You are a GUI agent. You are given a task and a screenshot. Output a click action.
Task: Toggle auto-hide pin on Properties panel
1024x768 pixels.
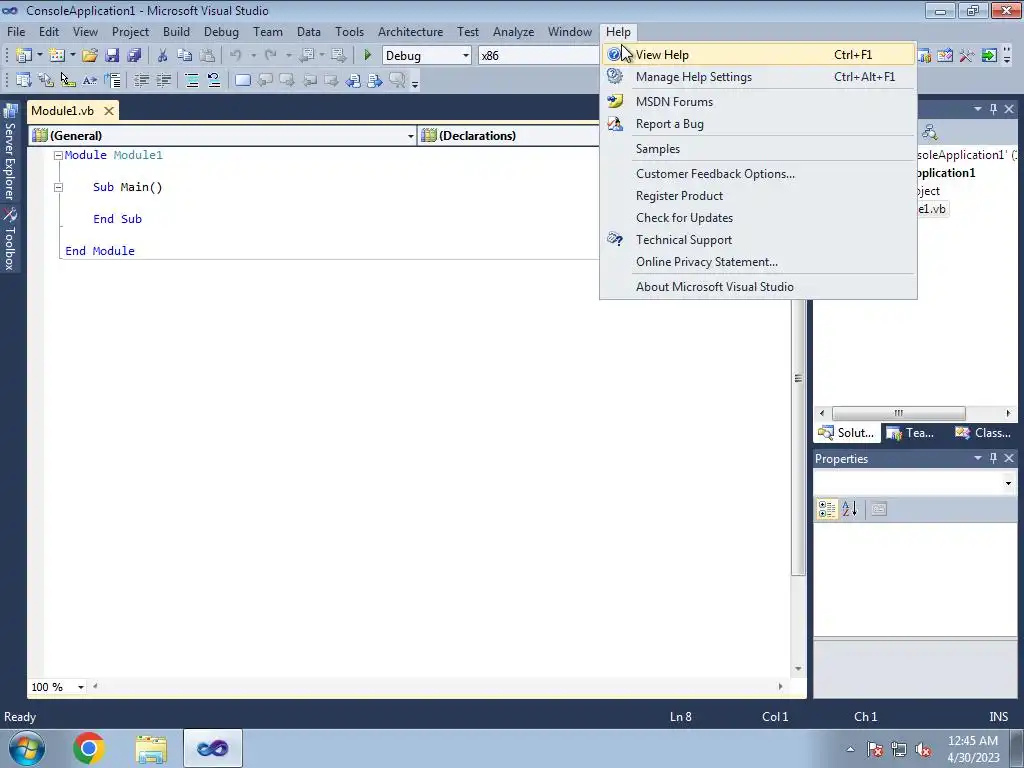click(993, 458)
